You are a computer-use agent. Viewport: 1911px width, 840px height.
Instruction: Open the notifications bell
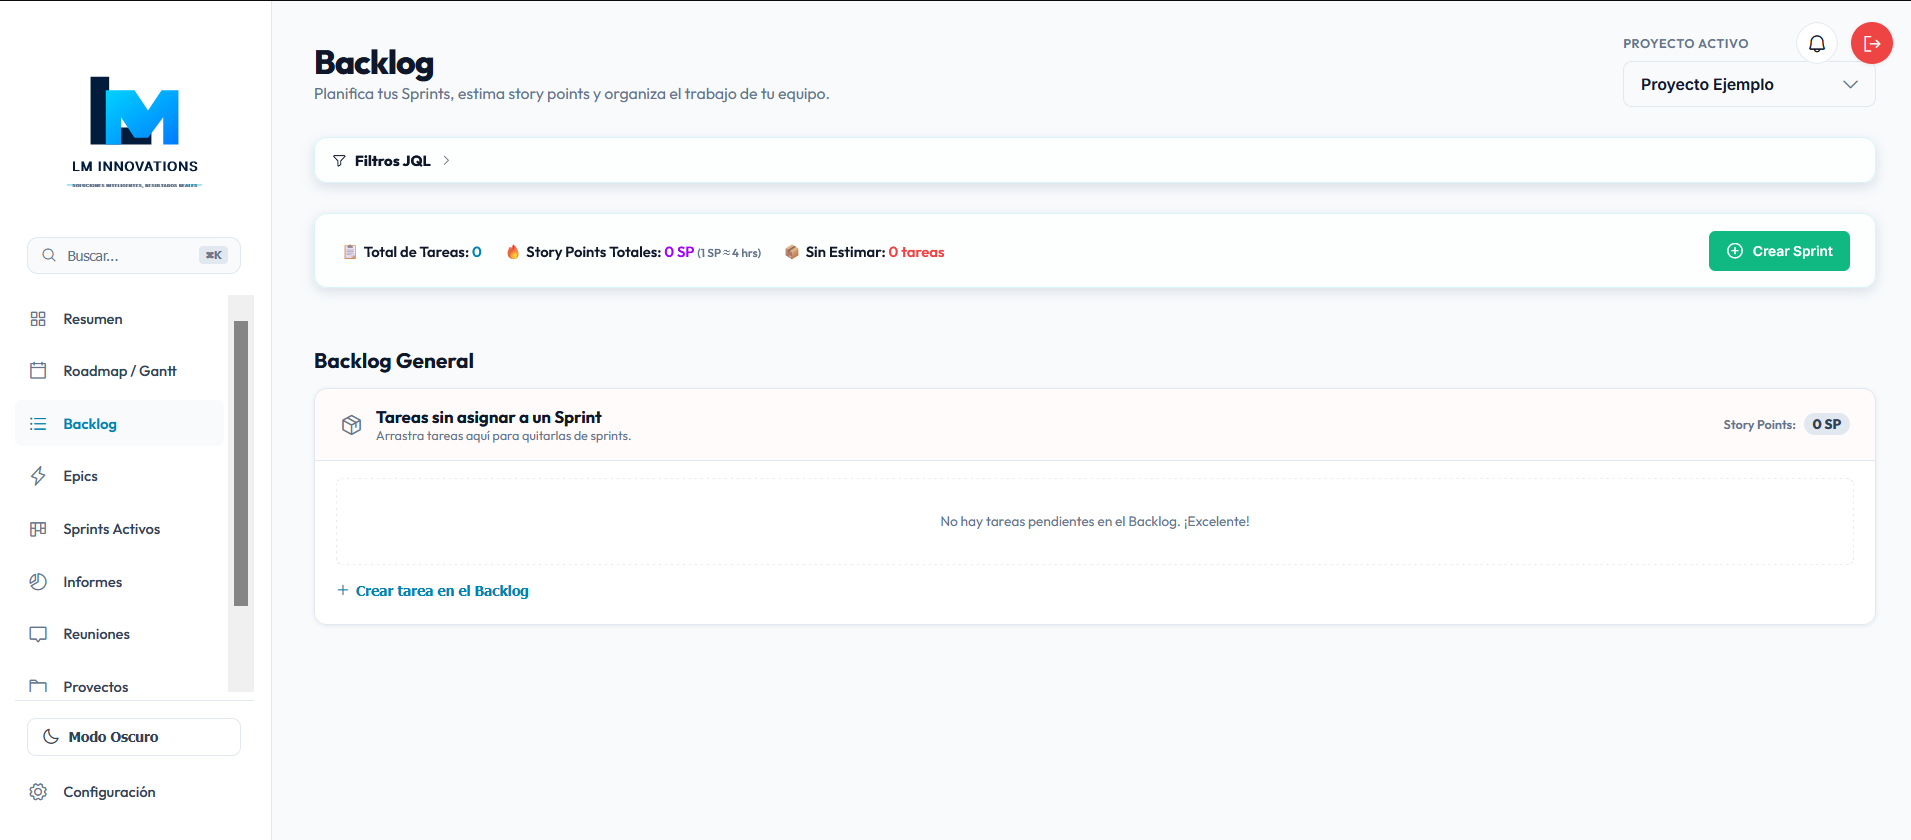pyautogui.click(x=1816, y=43)
